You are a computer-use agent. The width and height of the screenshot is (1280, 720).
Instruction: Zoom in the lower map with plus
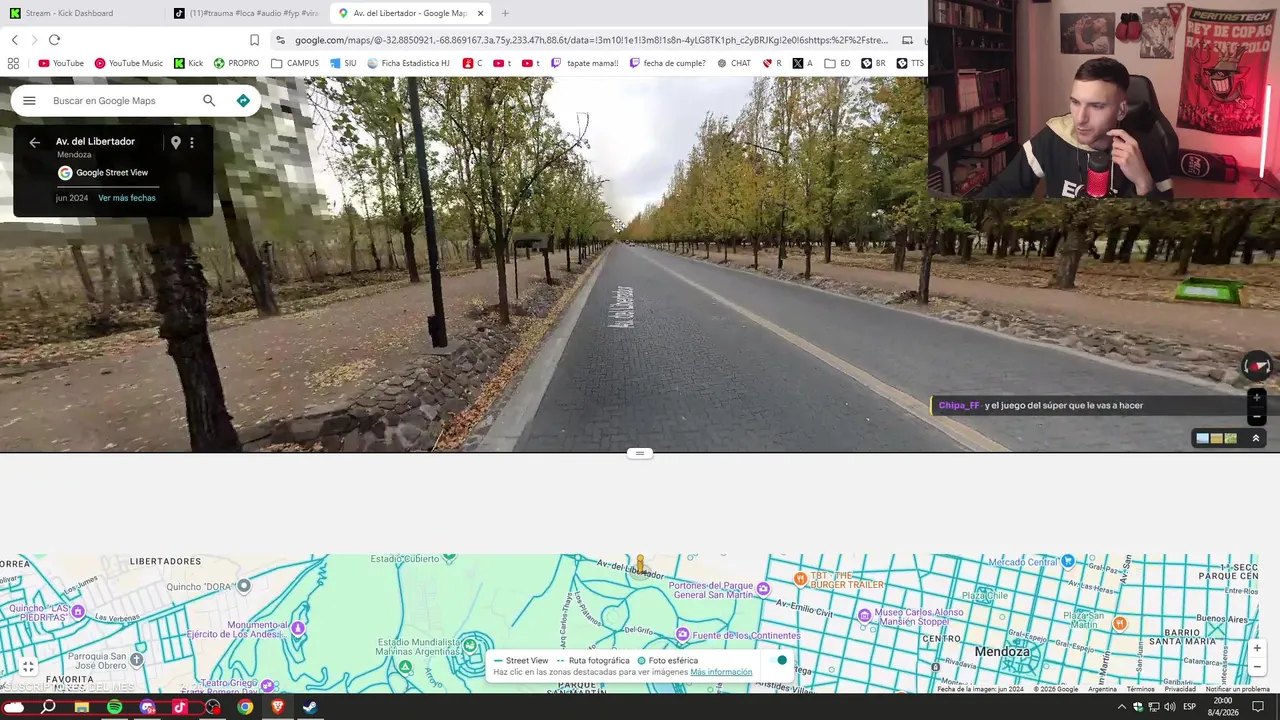(x=1257, y=648)
